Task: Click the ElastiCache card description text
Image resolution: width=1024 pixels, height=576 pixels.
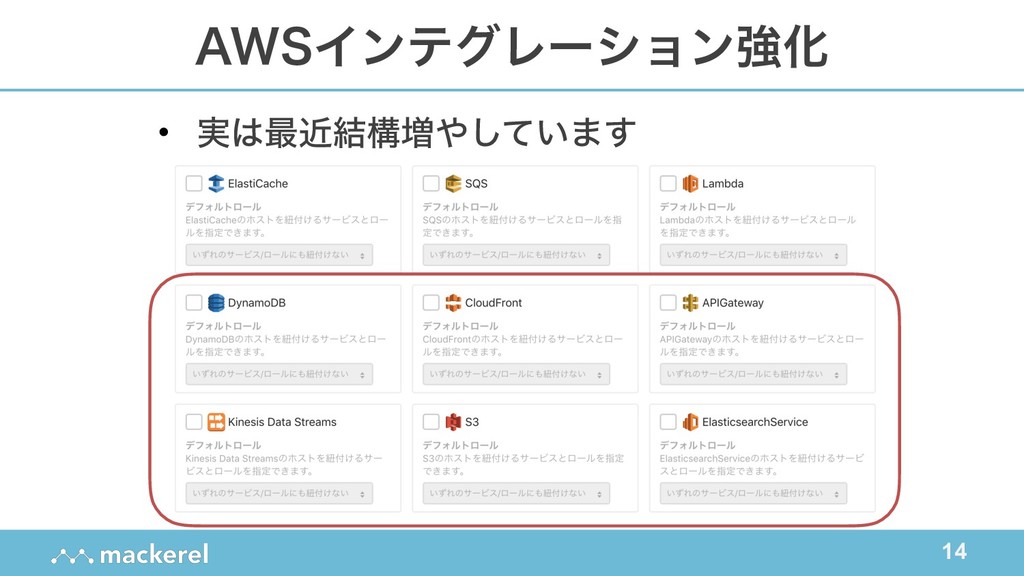Action: [287, 226]
